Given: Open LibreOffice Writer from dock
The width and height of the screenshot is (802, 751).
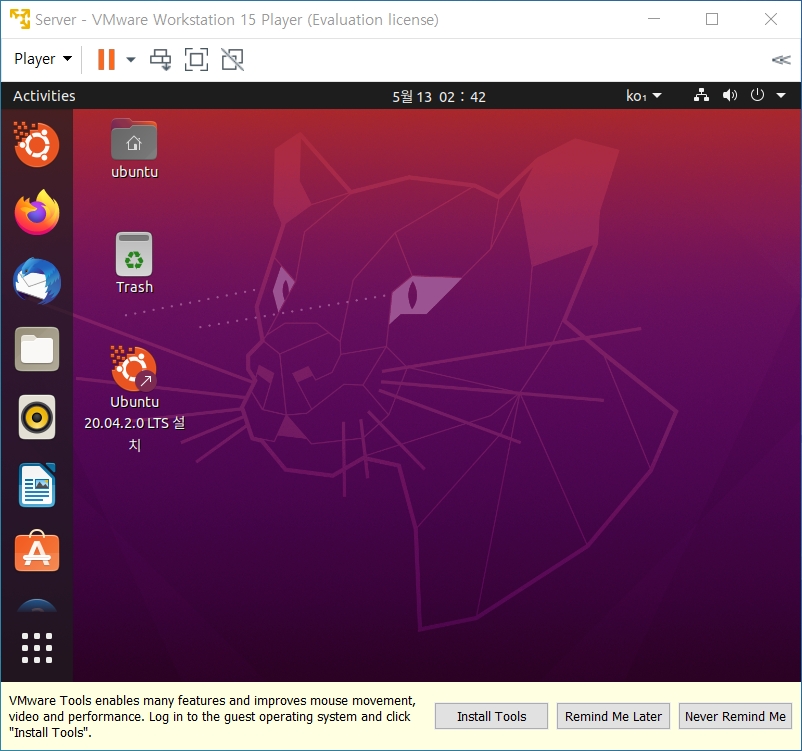Looking at the screenshot, I should [37, 485].
